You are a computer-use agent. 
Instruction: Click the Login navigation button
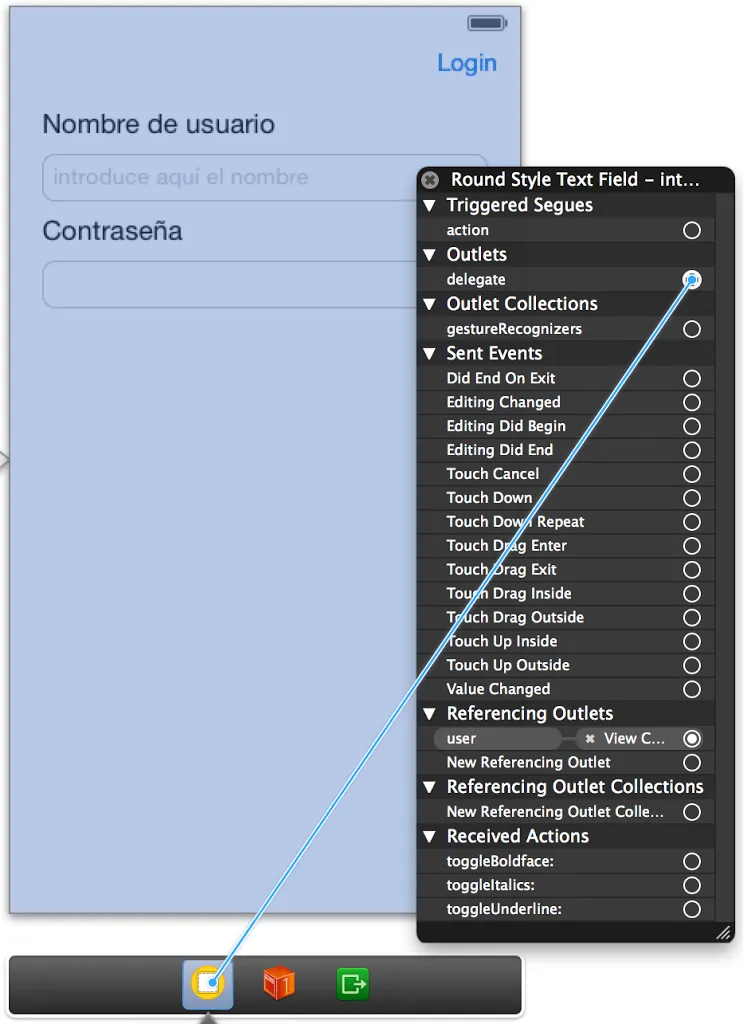[467, 63]
